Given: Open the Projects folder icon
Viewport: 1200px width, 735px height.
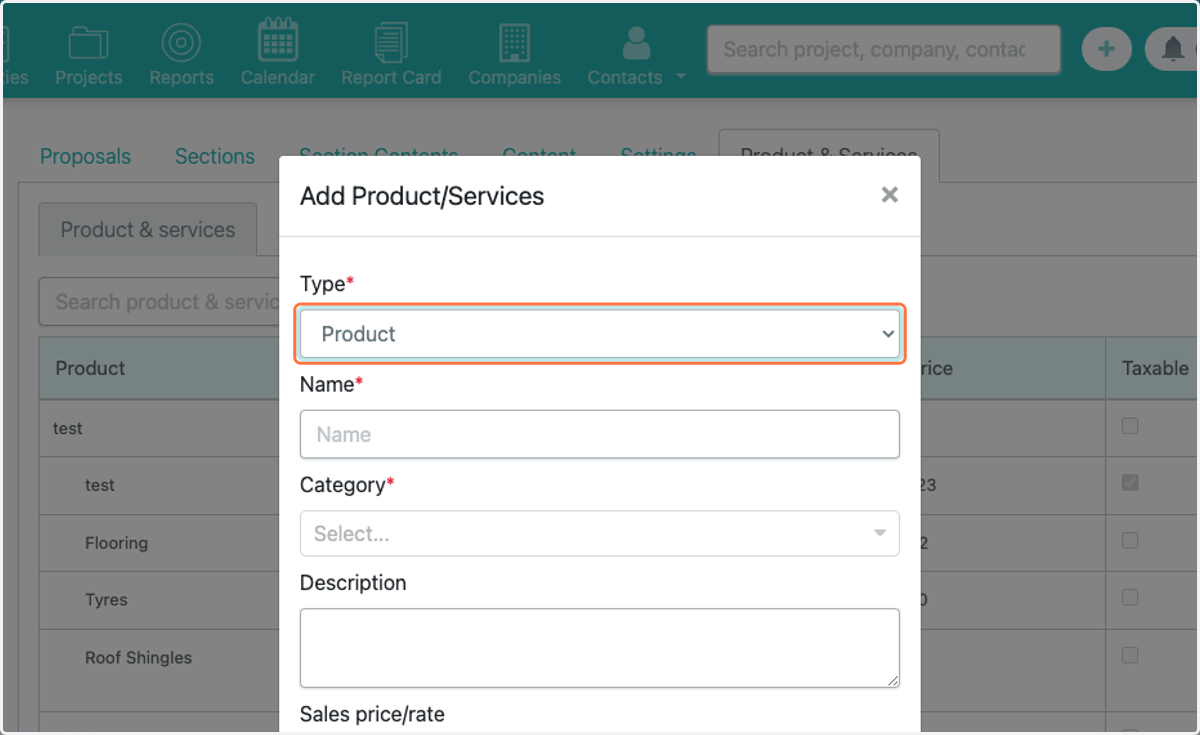Looking at the screenshot, I should tap(88, 44).
